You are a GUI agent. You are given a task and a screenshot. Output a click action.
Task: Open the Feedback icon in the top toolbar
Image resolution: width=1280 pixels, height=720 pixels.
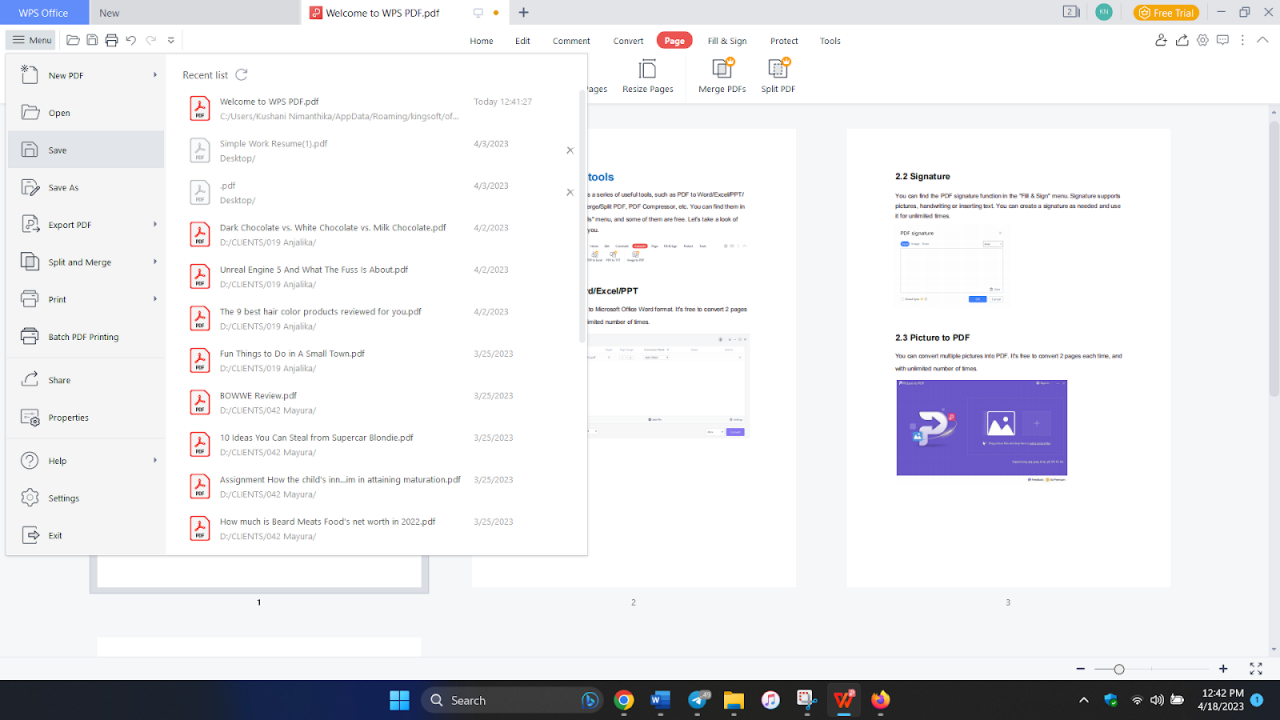(1222, 39)
